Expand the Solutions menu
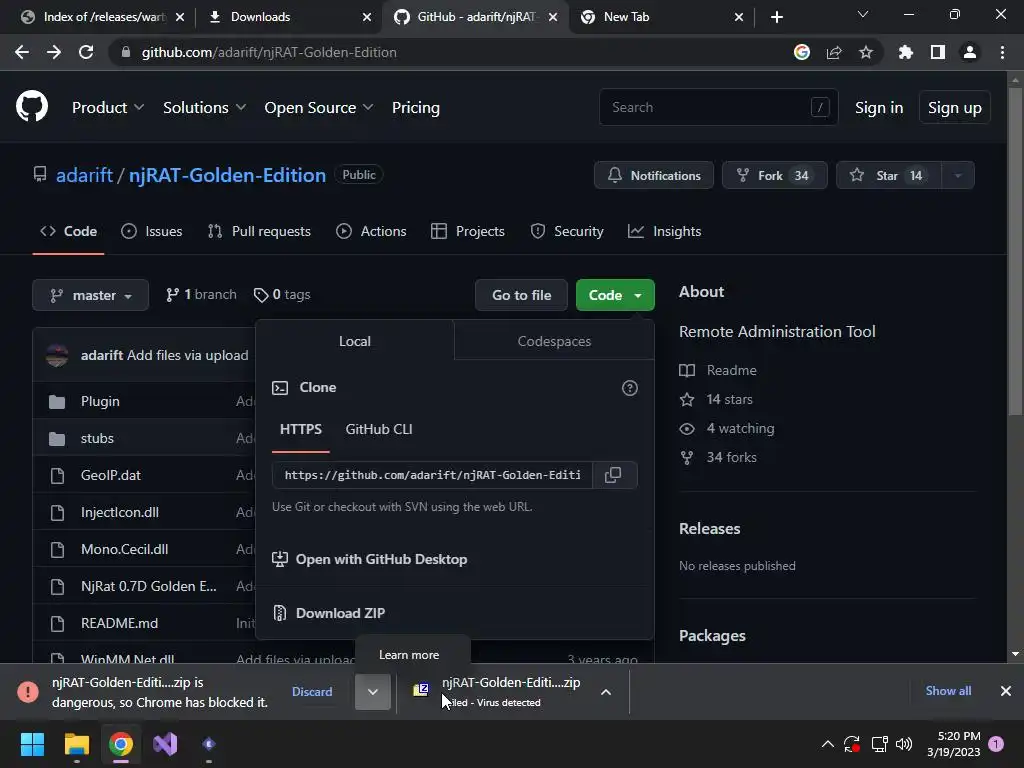 click(x=204, y=108)
